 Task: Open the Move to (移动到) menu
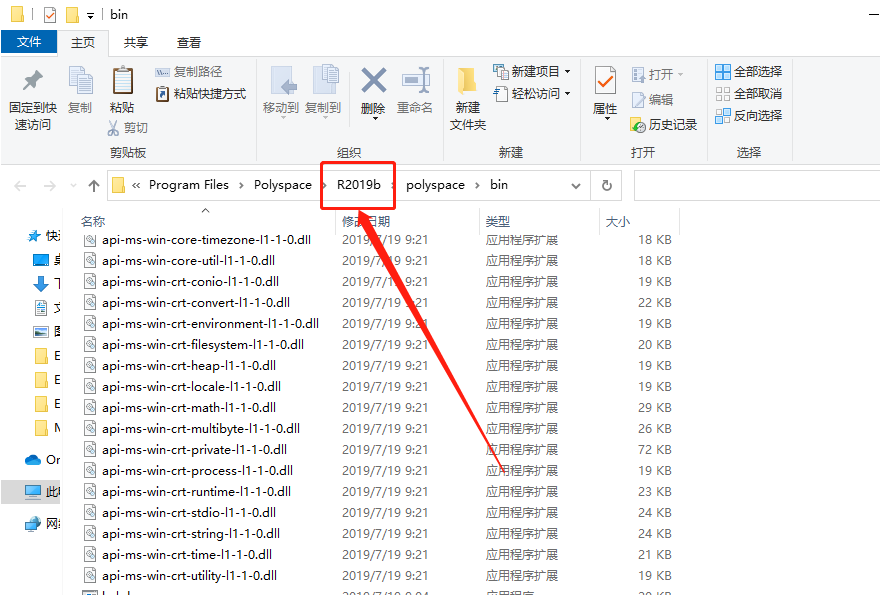281,93
